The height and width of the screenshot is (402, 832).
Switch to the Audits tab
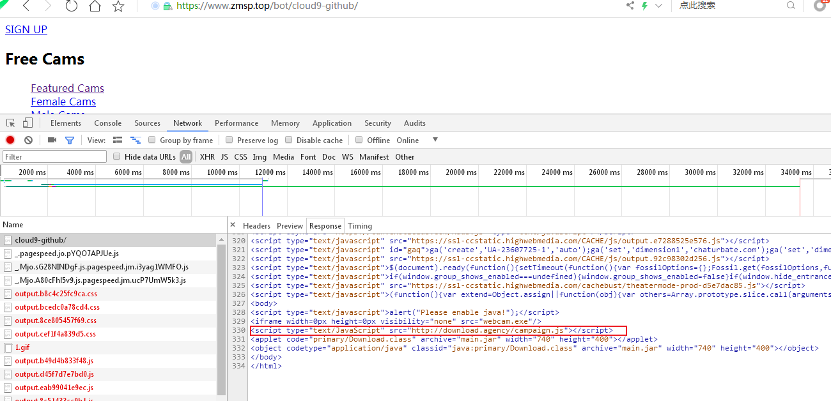coord(414,123)
